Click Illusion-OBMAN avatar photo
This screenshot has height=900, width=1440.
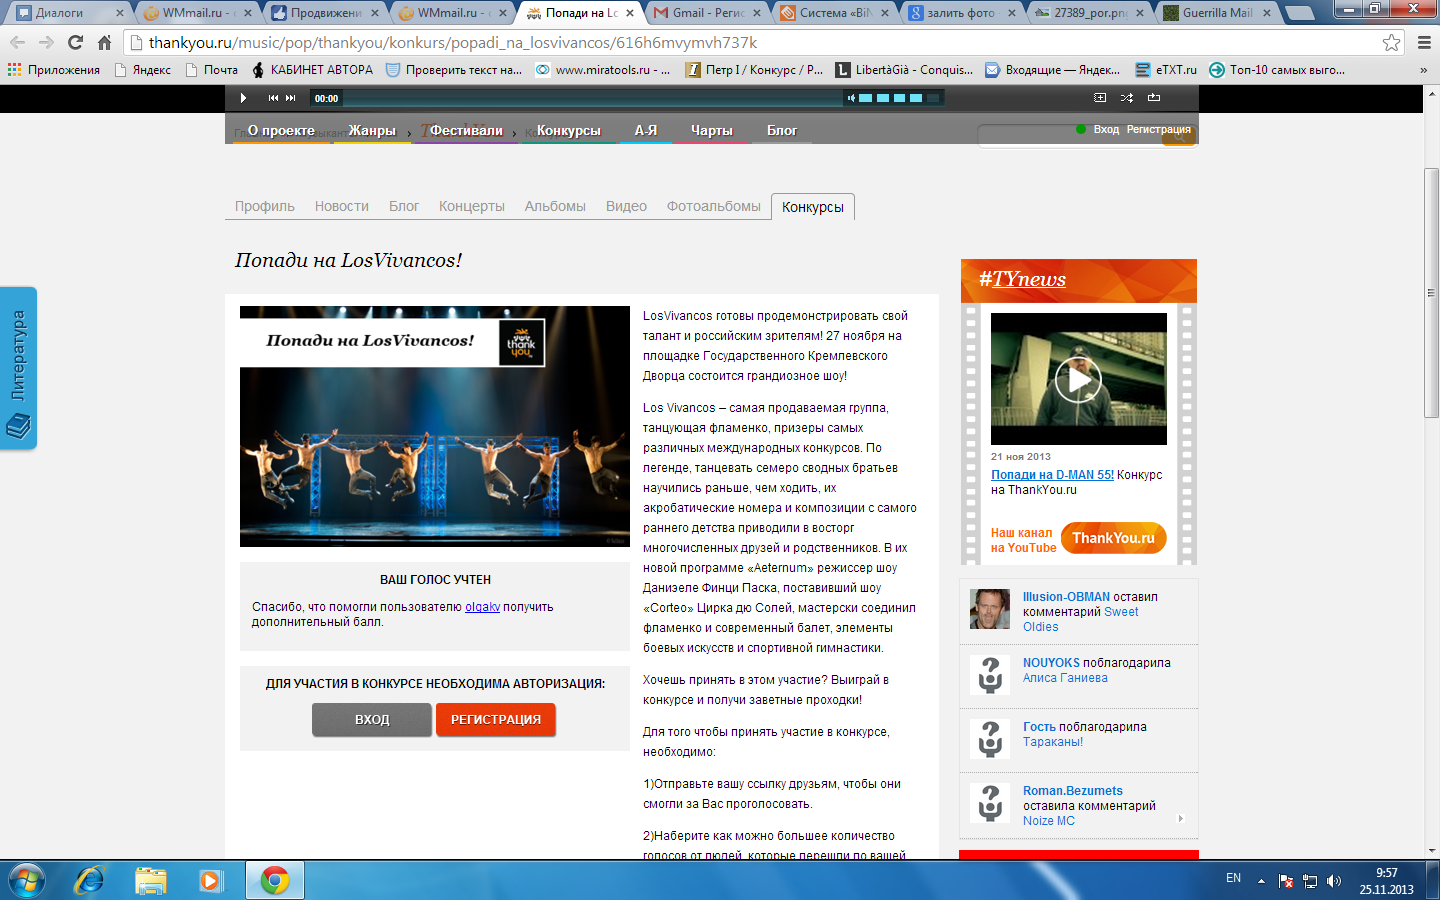(990, 609)
